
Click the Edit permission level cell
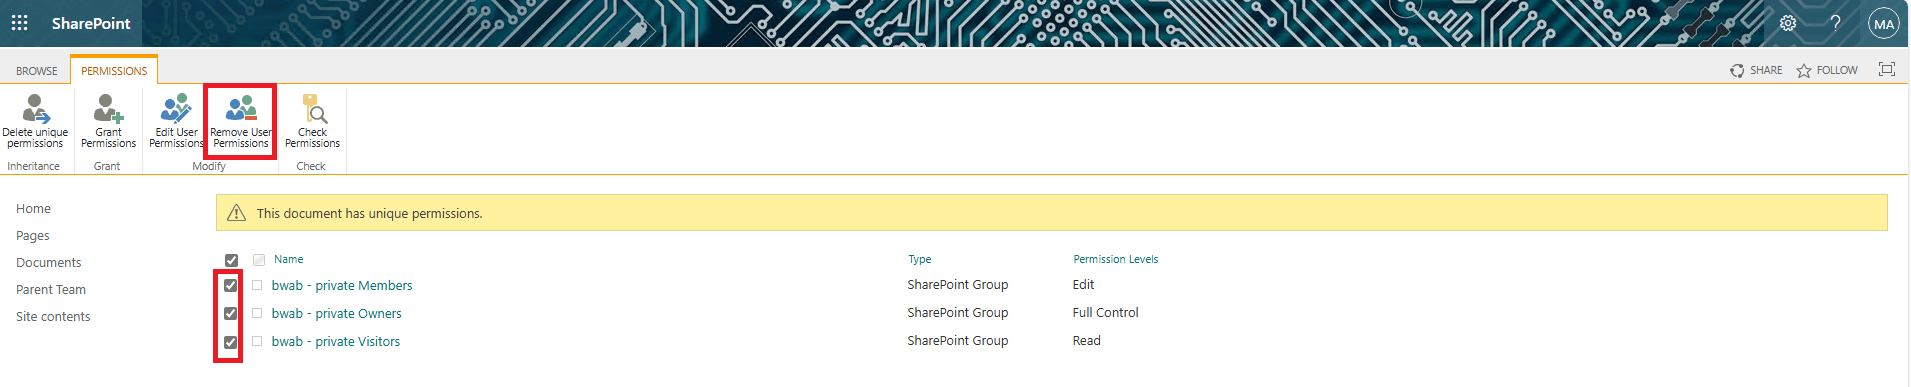pyautogui.click(x=1084, y=284)
